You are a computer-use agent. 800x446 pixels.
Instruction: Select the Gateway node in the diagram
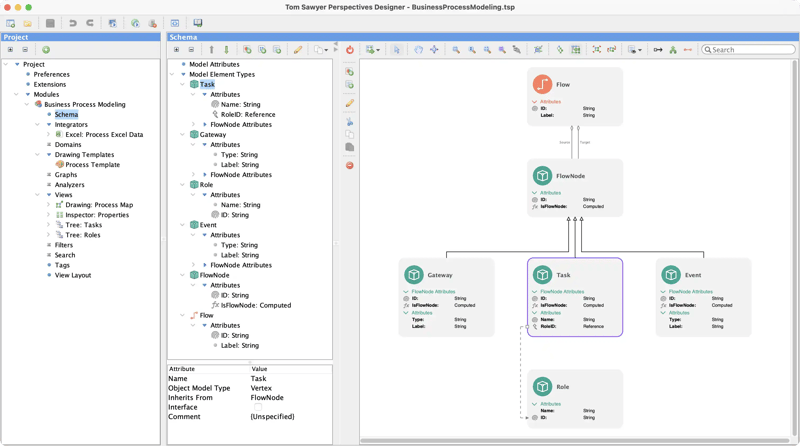[x=446, y=297]
